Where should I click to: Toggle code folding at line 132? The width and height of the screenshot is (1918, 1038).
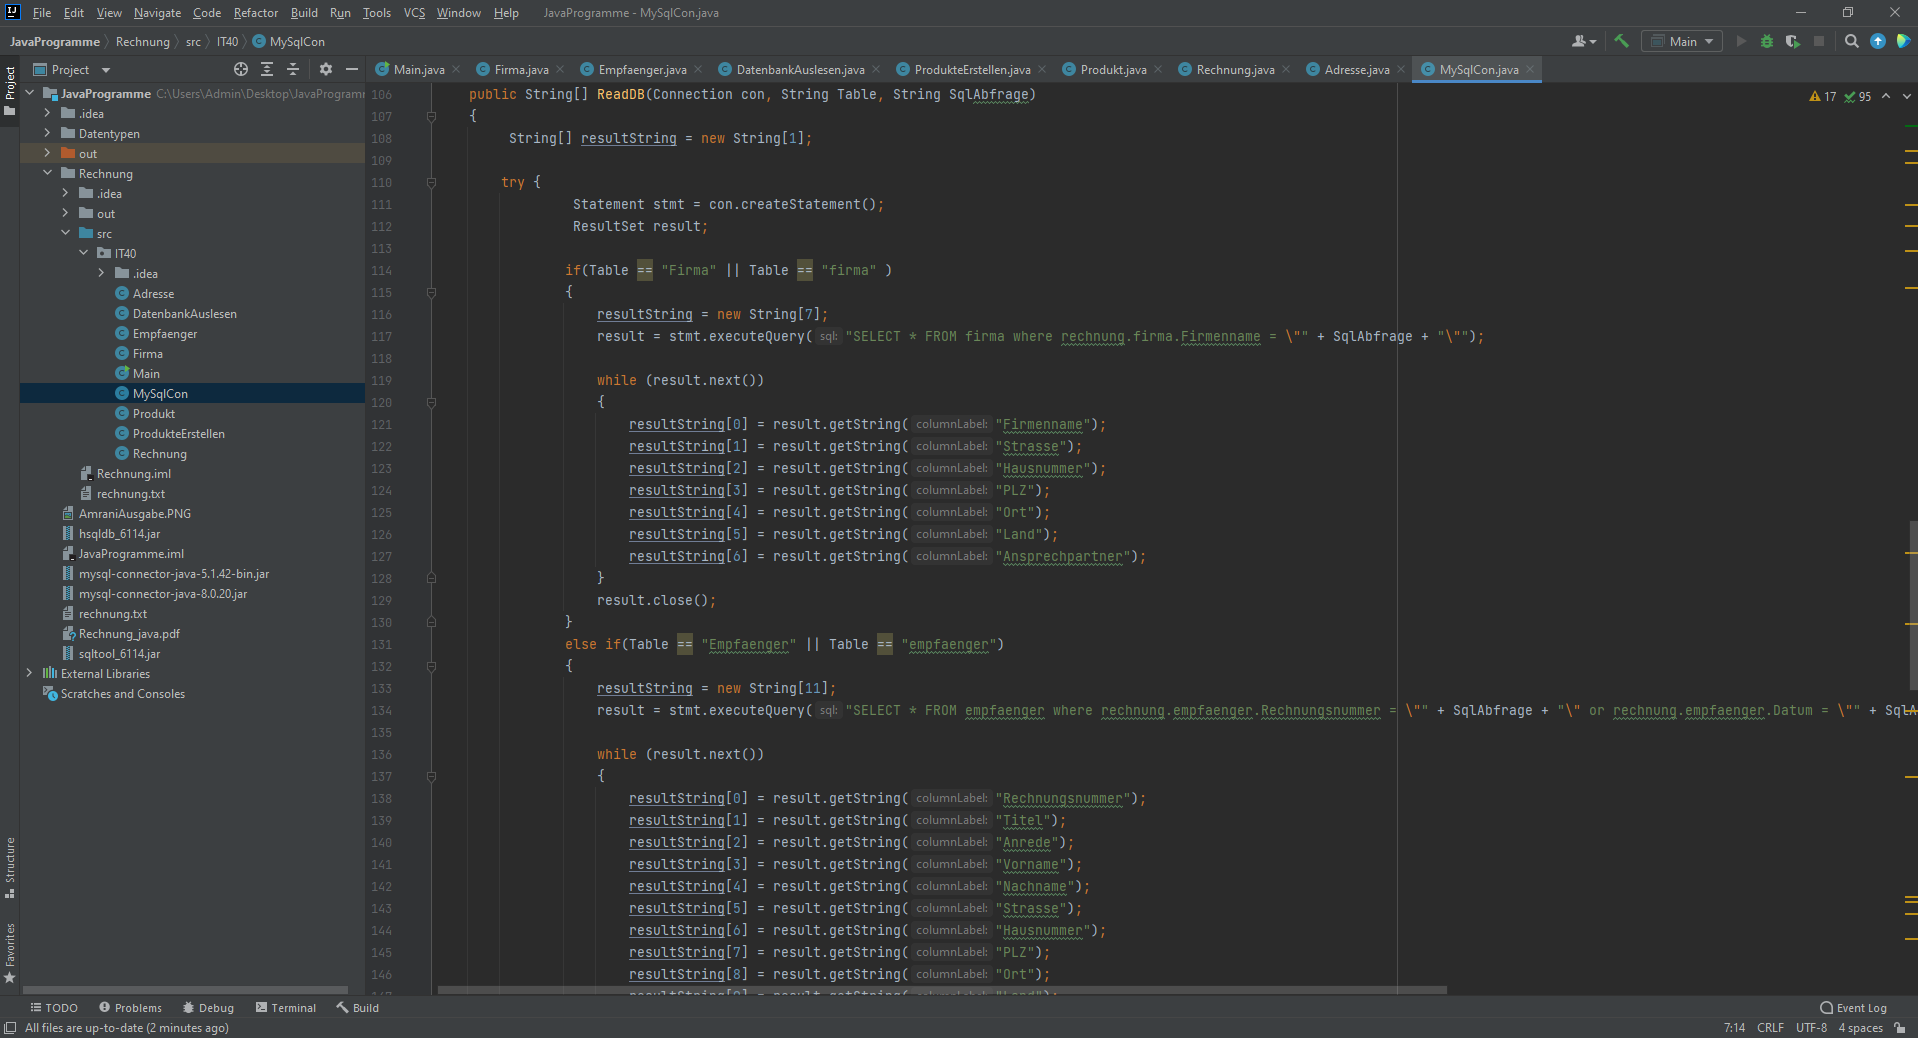coord(431,666)
